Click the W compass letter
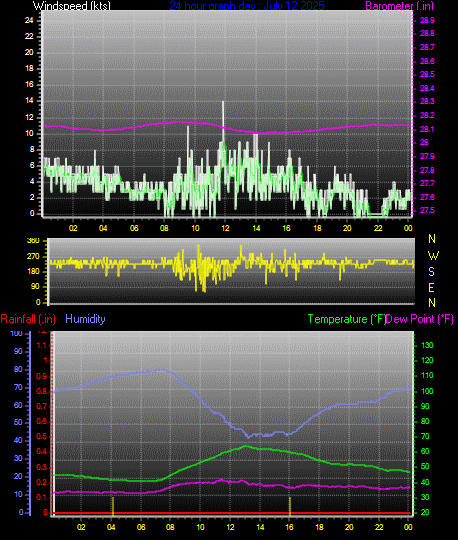This screenshot has height=540, width=458. 433,256
